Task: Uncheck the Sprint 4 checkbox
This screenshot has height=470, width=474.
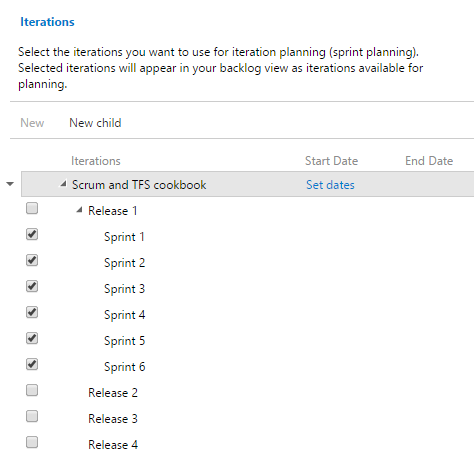Action: (x=32, y=312)
